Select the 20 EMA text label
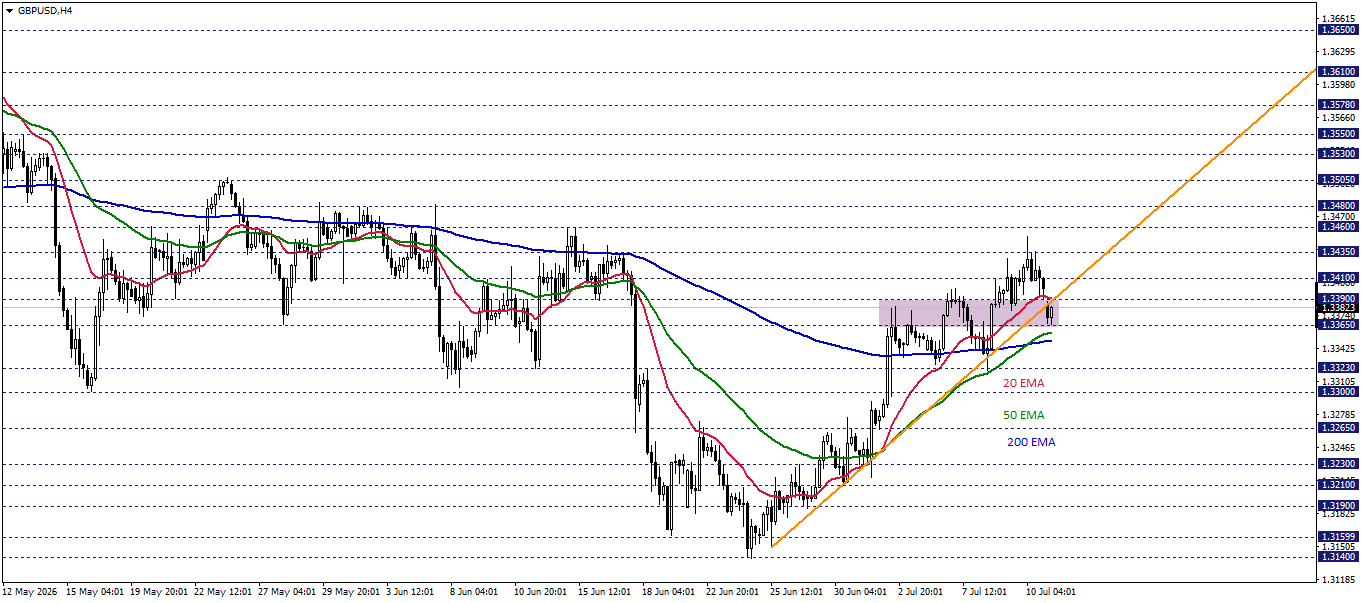This screenshot has width=1362, height=603. pyautogui.click(x=1023, y=383)
